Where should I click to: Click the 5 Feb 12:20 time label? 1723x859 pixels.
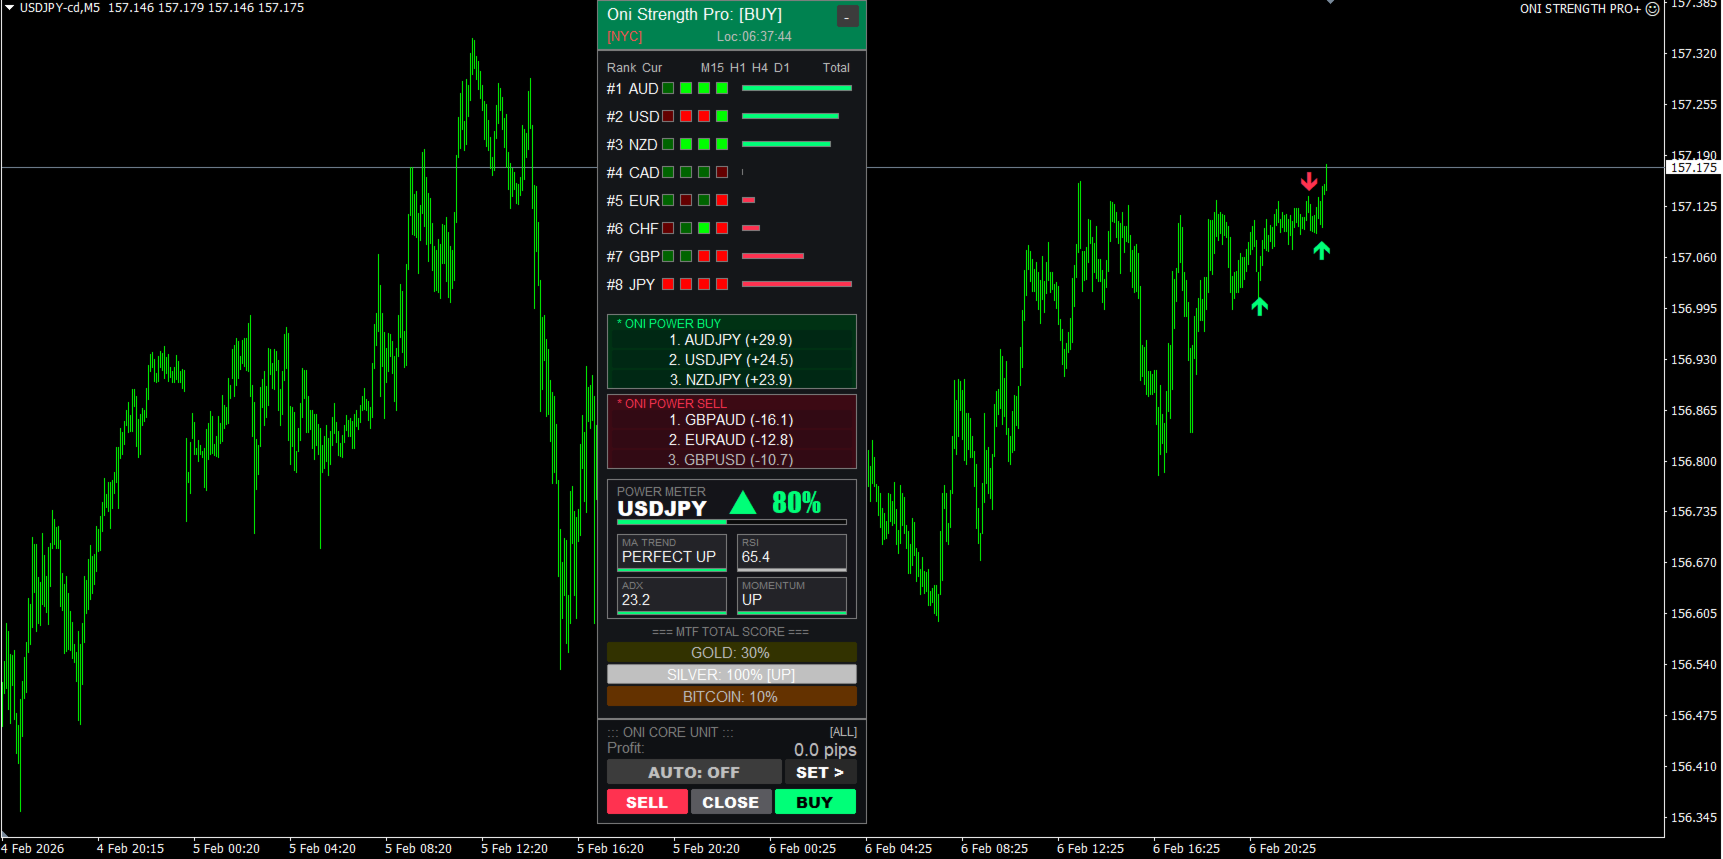click(x=514, y=849)
